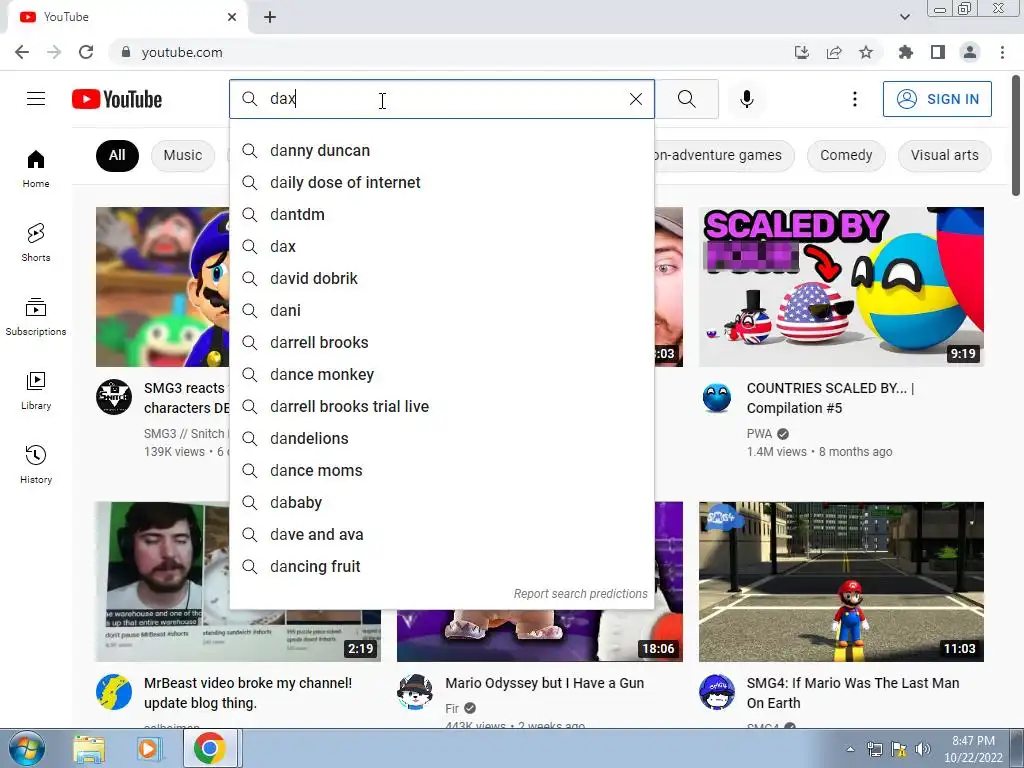
Task: Choose suggestion 'dani'
Action: pyautogui.click(x=441, y=310)
